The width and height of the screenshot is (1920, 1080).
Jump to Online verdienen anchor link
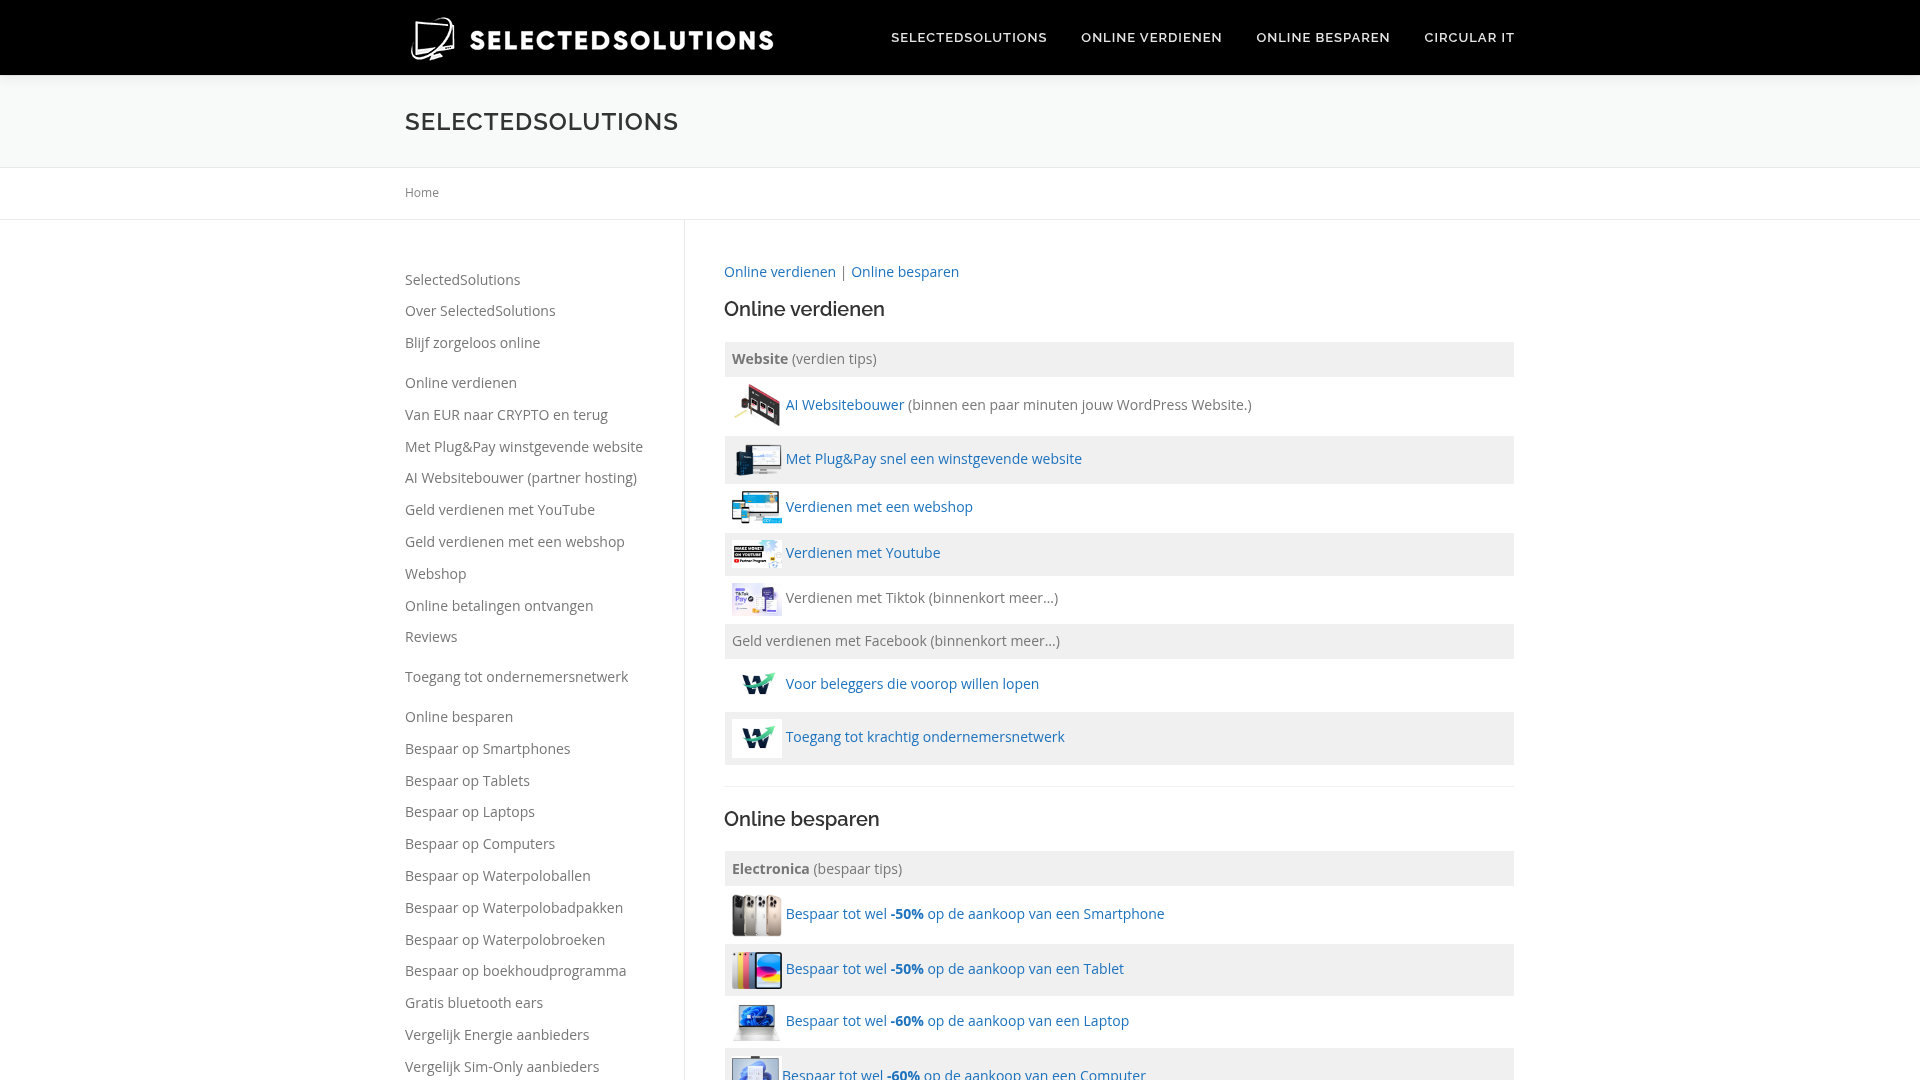[x=780, y=272]
